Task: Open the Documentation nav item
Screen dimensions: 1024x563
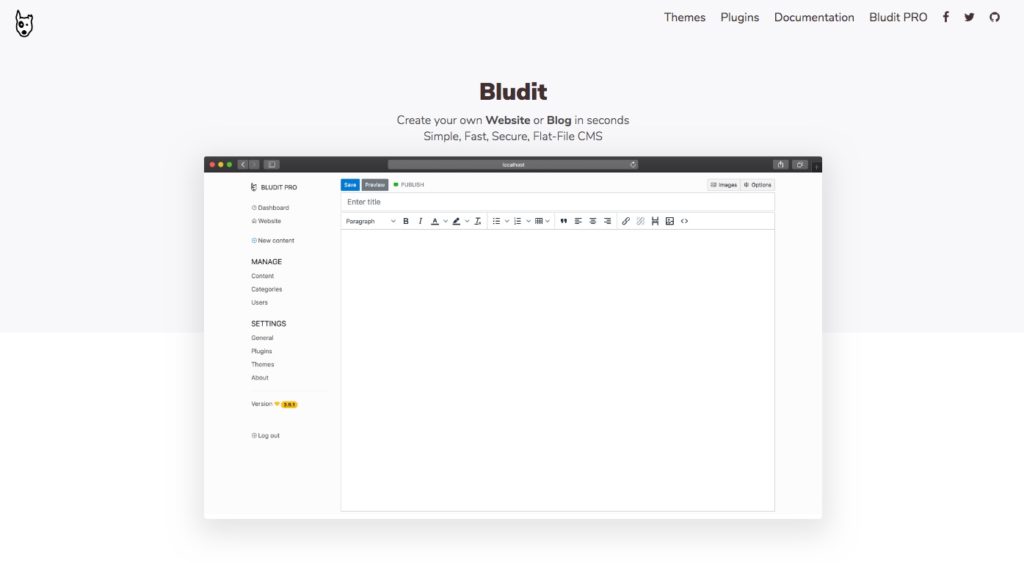Action: (x=814, y=18)
